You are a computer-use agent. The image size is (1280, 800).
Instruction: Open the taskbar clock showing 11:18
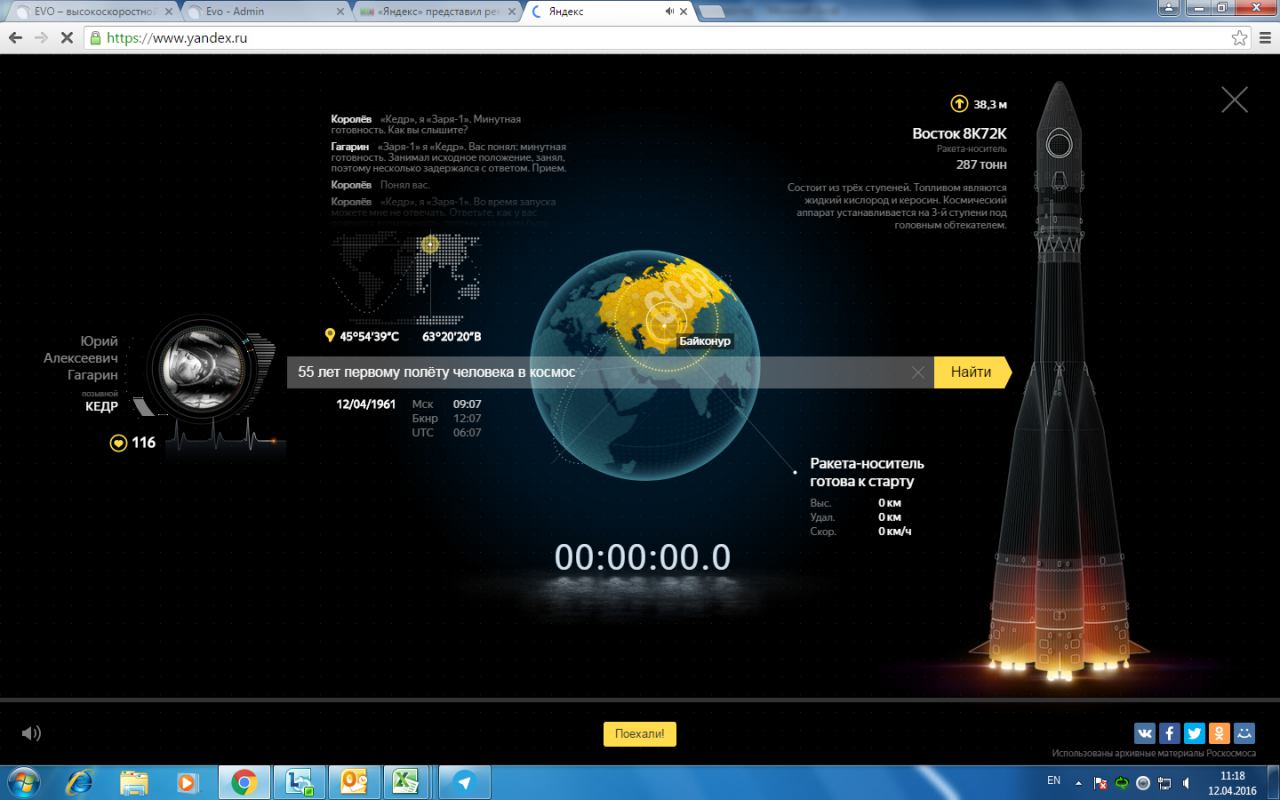pyautogui.click(x=1232, y=782)
